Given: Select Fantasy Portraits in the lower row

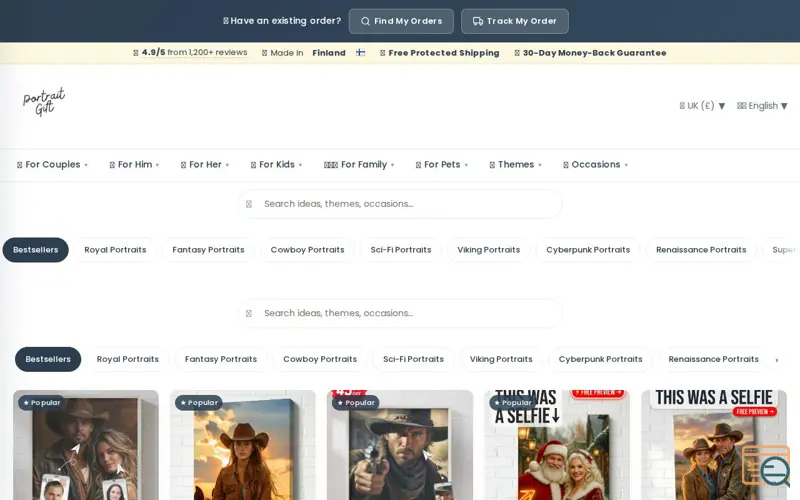Looking at the screenshot, I should coord(221,359).
